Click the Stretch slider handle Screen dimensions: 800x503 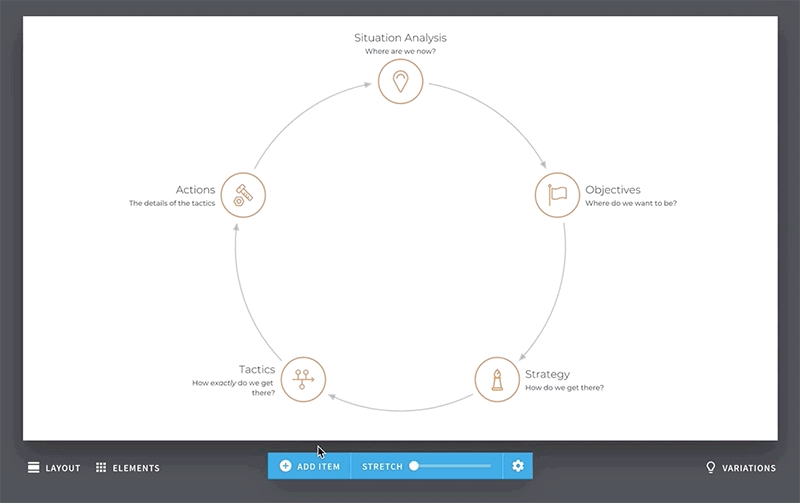tap(414, 466)
